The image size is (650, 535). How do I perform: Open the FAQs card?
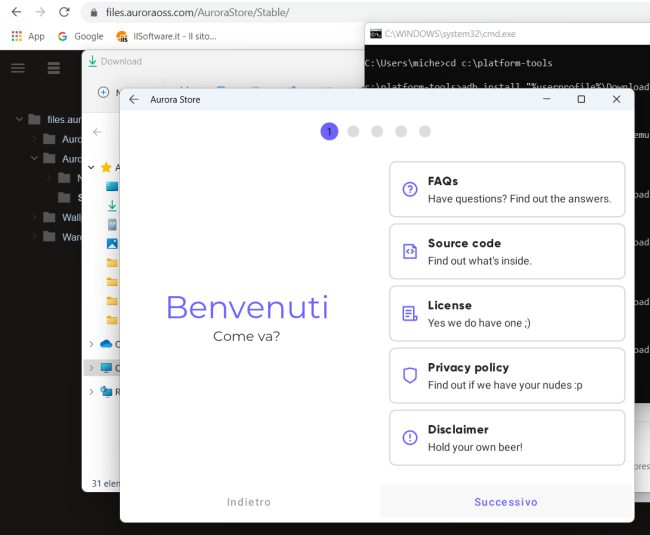[x=507, y=189]
